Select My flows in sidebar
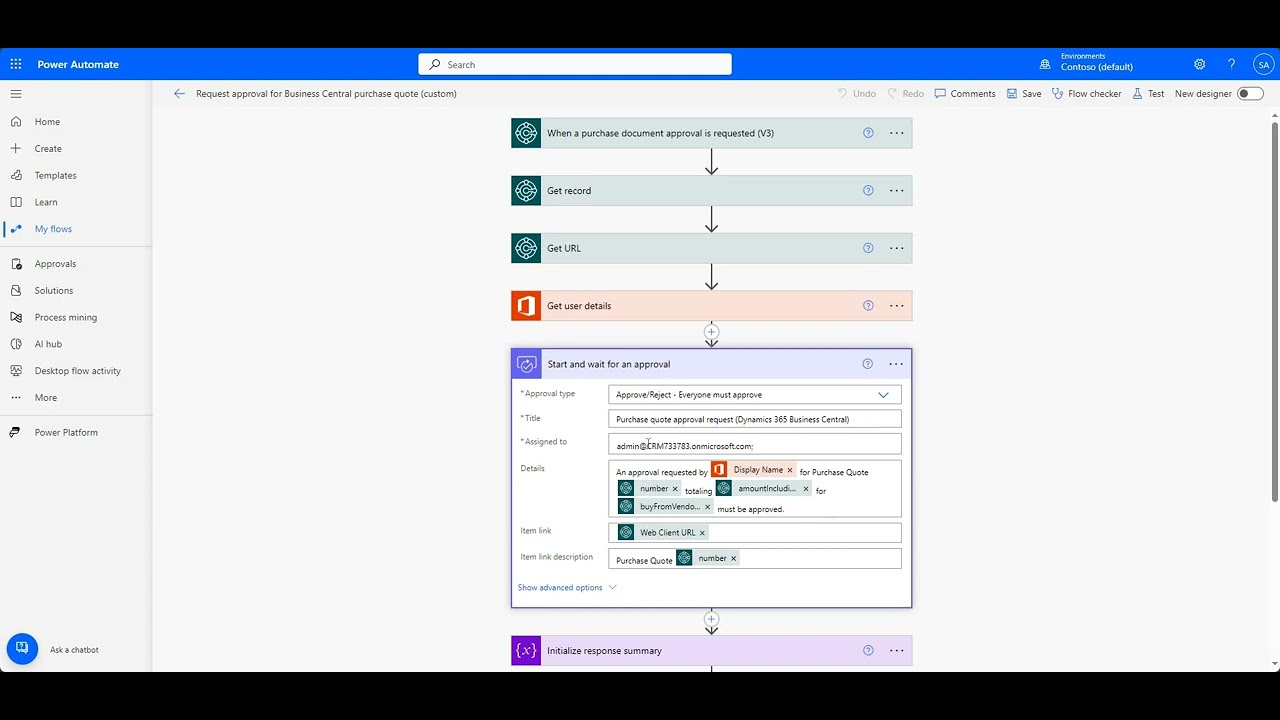Viewport: 1280px width, 720px height. tap(53, 229)
